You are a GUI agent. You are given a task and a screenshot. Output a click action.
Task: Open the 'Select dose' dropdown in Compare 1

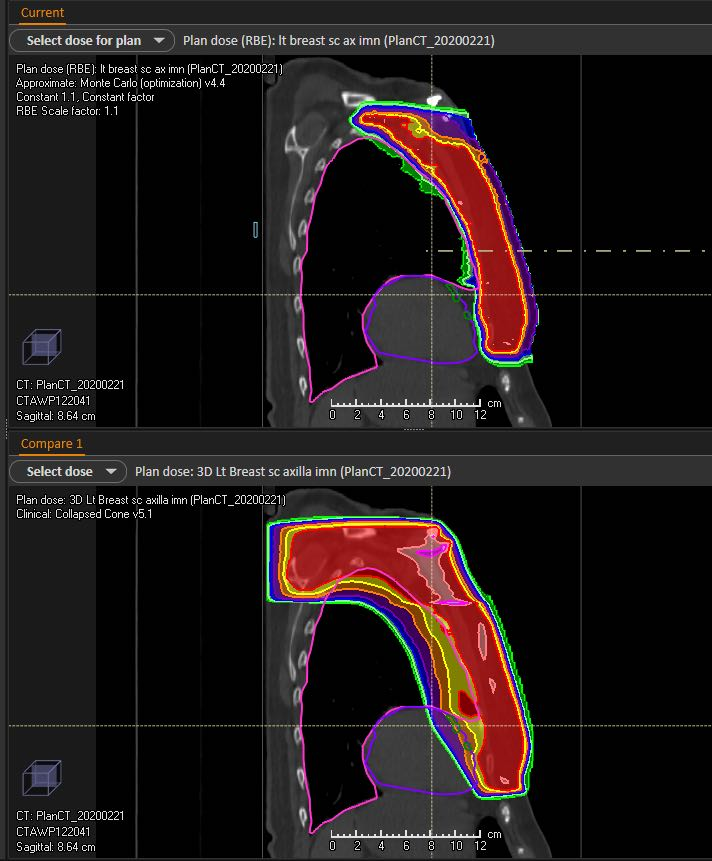click(x=67, y=471)
